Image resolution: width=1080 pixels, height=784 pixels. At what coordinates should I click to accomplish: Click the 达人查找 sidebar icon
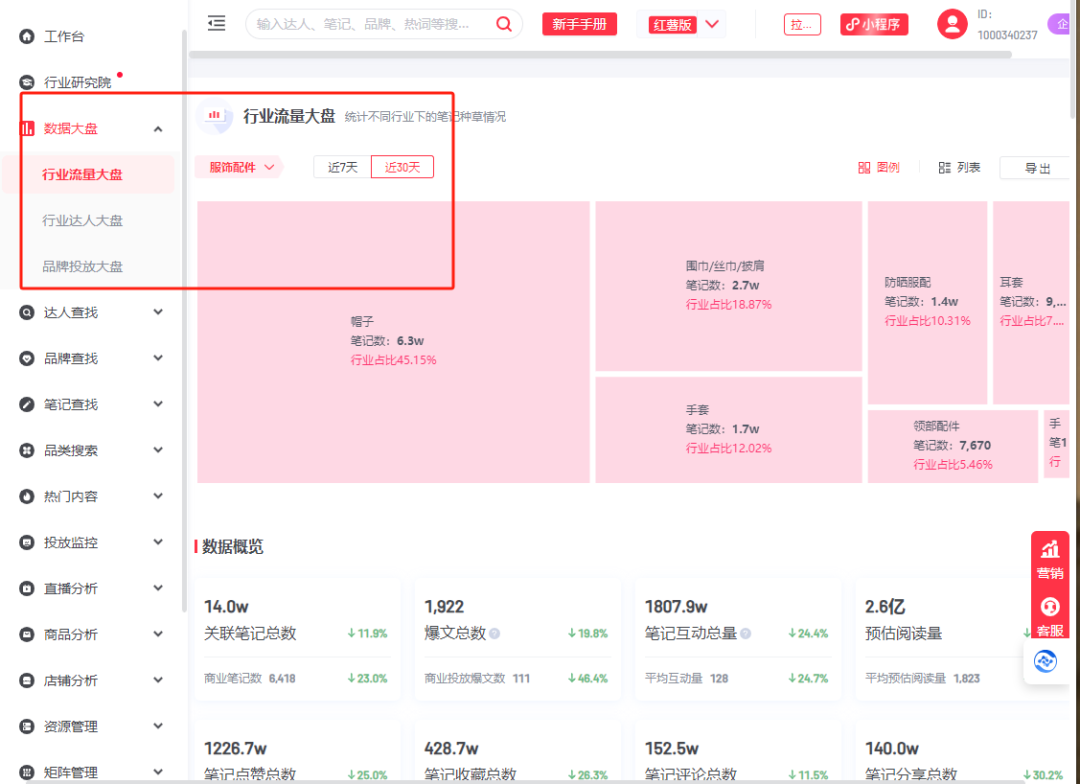coord(26,312)
